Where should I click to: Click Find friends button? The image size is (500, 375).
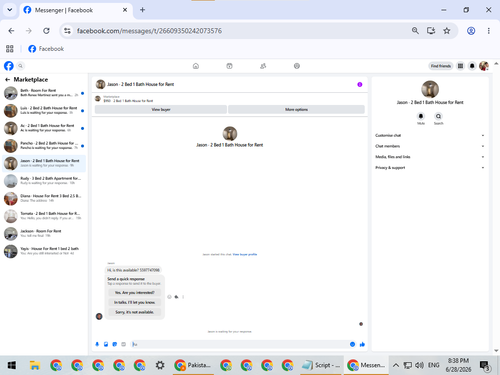(441, 66)
